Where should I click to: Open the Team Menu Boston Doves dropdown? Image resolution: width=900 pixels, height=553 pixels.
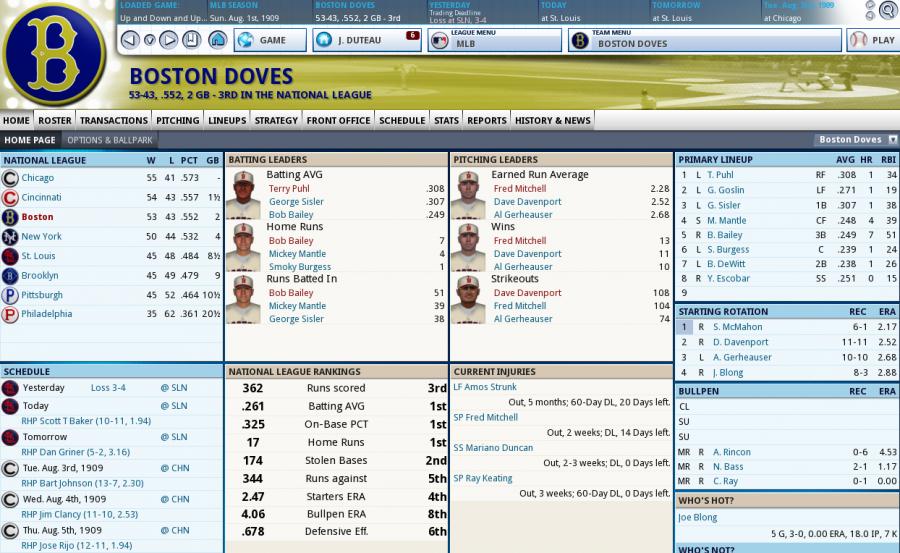click(x=704, y=40)
